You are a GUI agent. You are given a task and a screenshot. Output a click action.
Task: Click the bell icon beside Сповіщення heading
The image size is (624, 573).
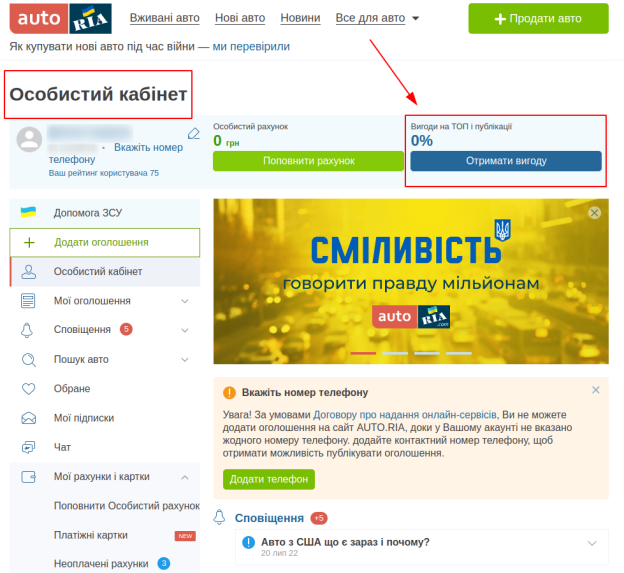click(219, 517)
